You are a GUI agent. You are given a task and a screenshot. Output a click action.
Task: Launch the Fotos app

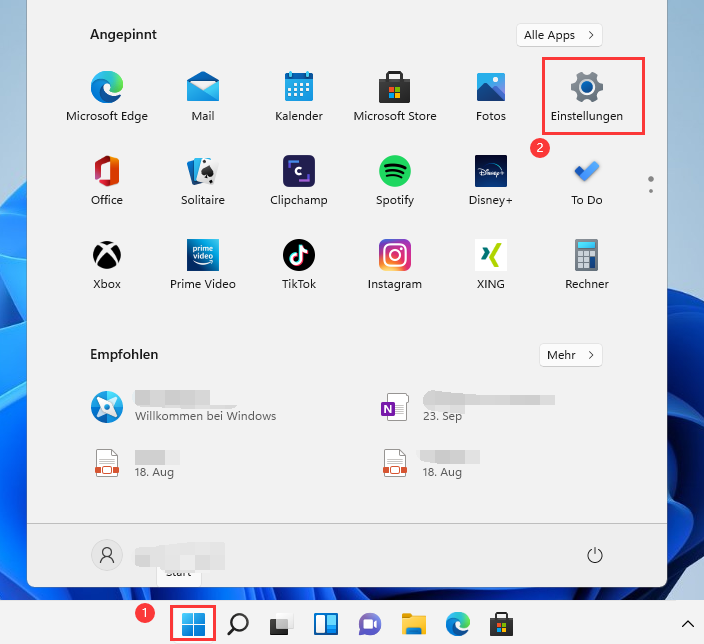(x=491, y=96)
